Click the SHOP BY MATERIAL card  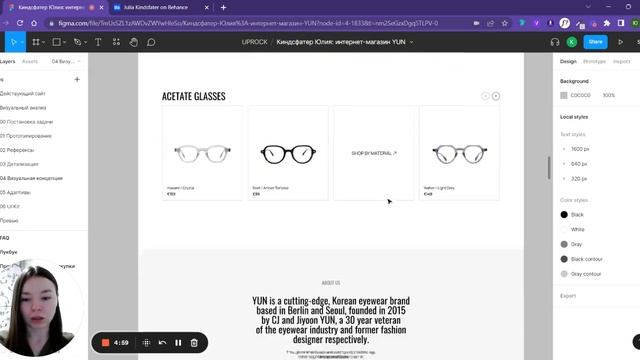tap(374, 153)
